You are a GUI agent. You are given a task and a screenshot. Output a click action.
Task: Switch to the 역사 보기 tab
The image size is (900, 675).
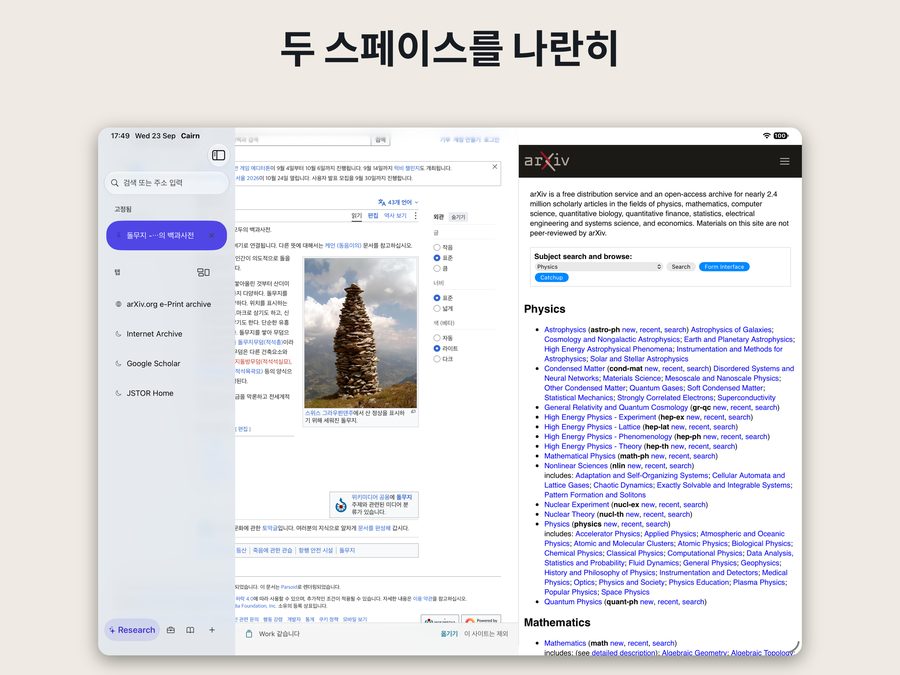pyautogui.click(x=395, y=216)
